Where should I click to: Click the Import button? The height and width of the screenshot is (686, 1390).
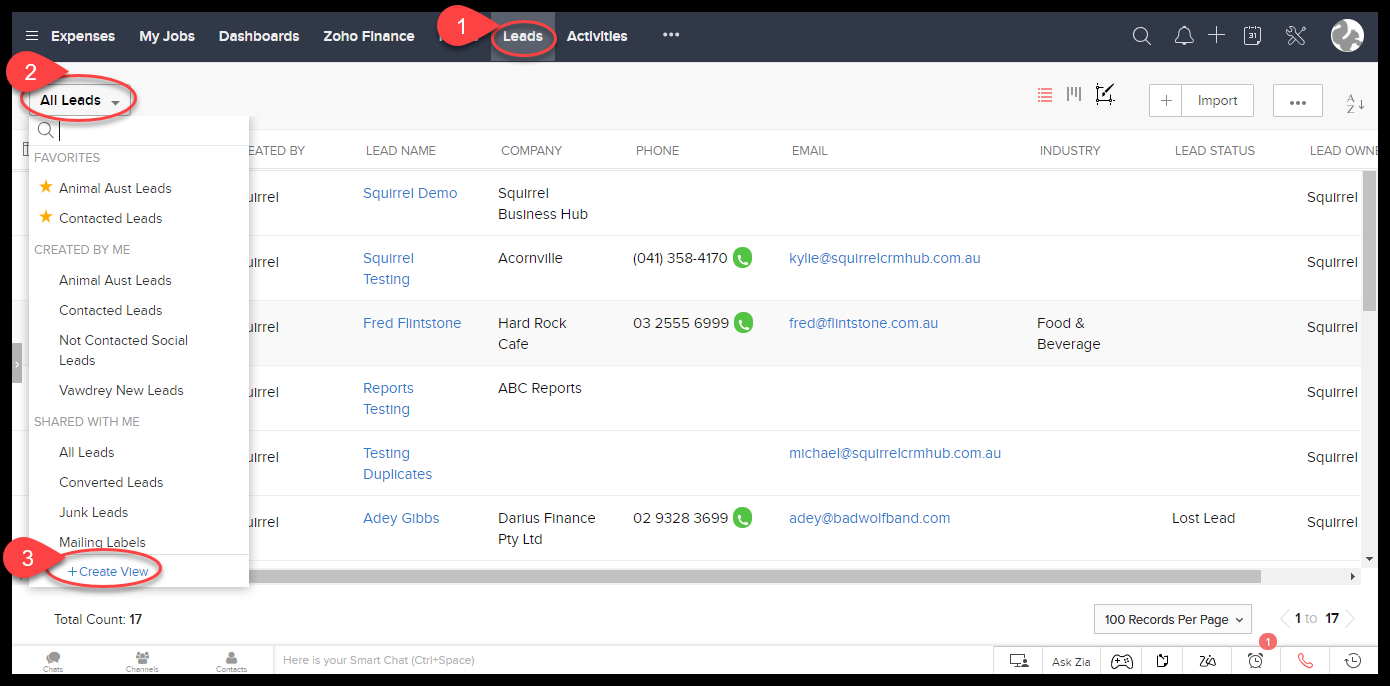1218,101
